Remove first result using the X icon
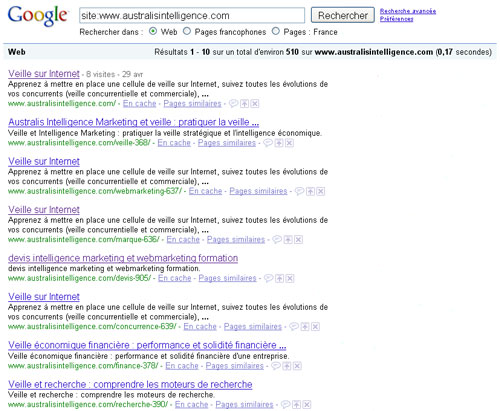Viewport: 500px width, 411px height. tap(255, 104)
